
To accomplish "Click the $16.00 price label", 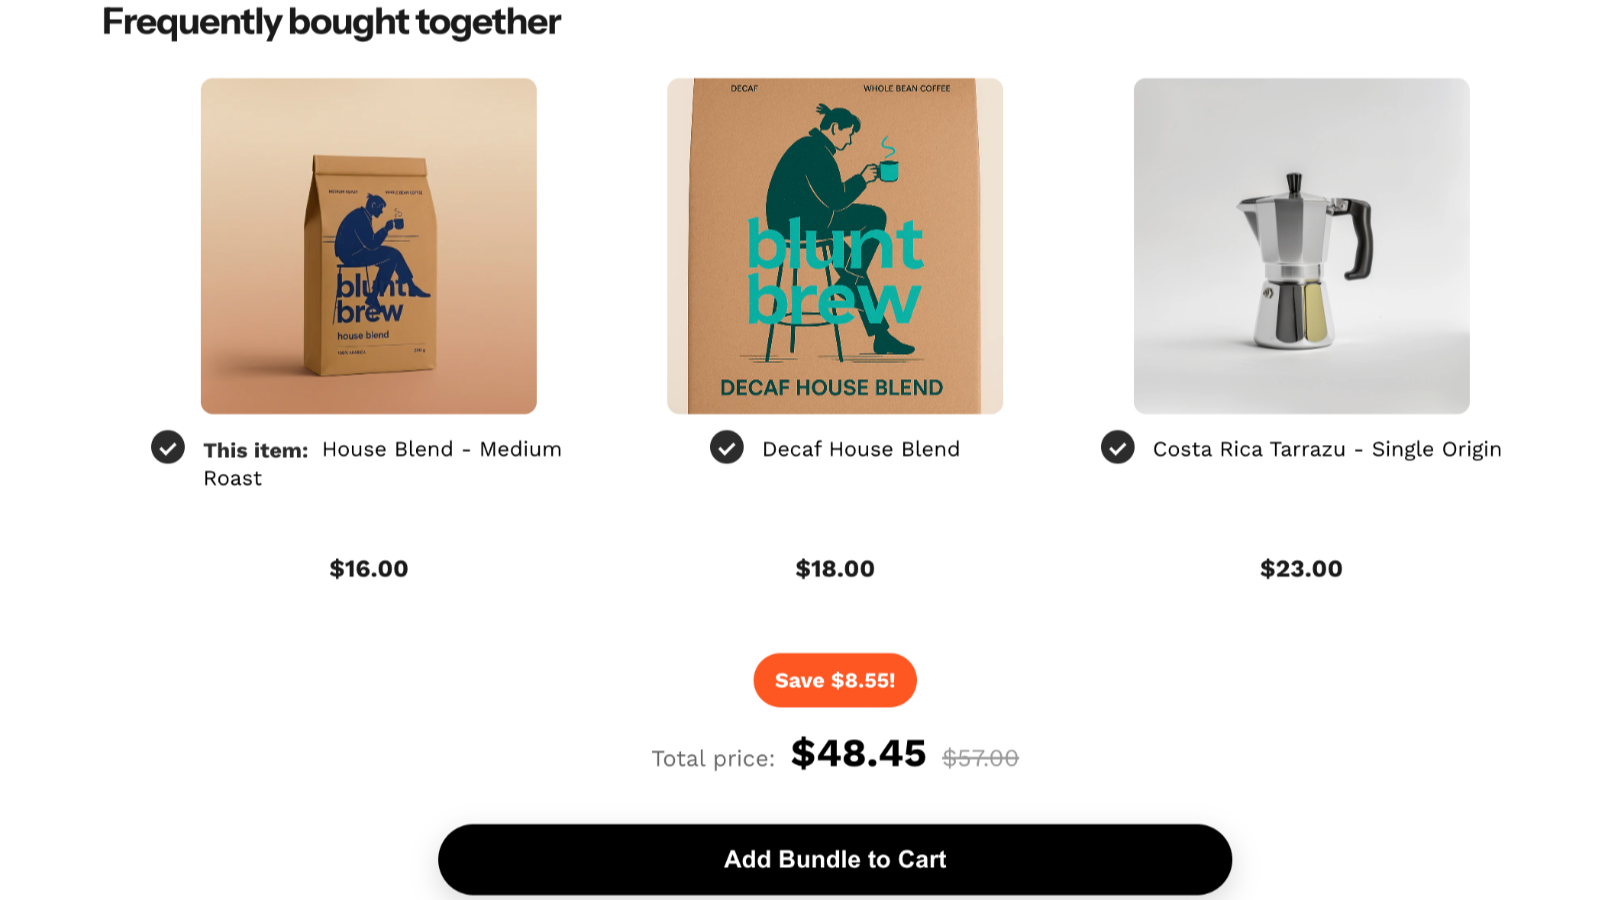I will point(368,568).
